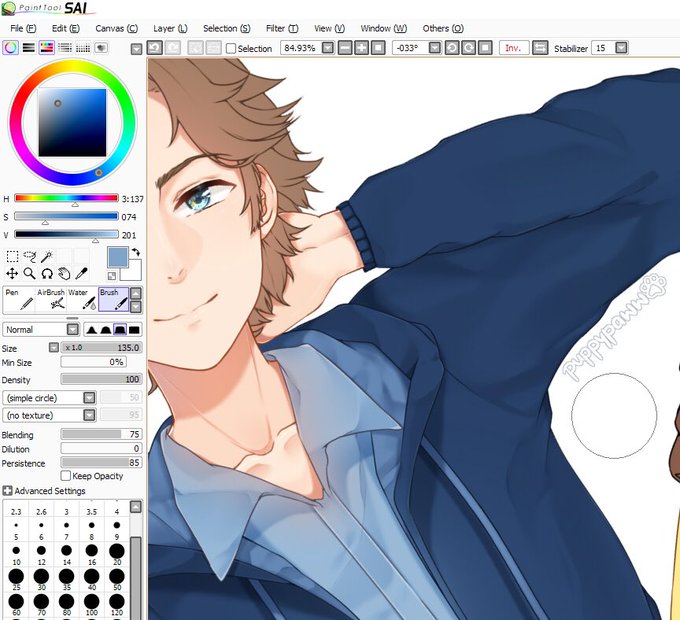Open the Others menu
Viewport: 680px width, 620px height.
443,29
